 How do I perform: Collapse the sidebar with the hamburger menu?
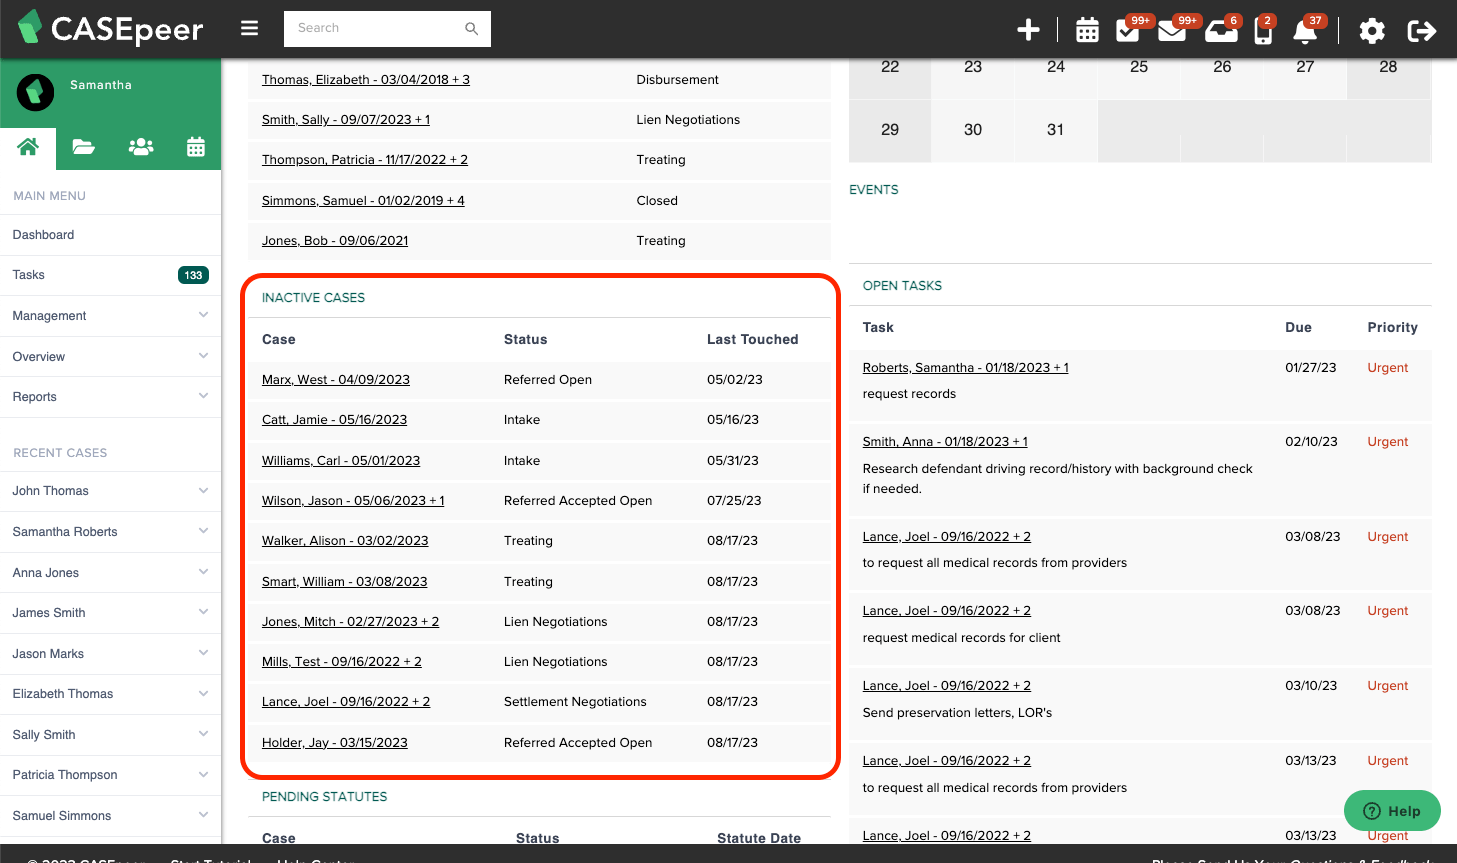pyautogui.click(x=249, y=28)
